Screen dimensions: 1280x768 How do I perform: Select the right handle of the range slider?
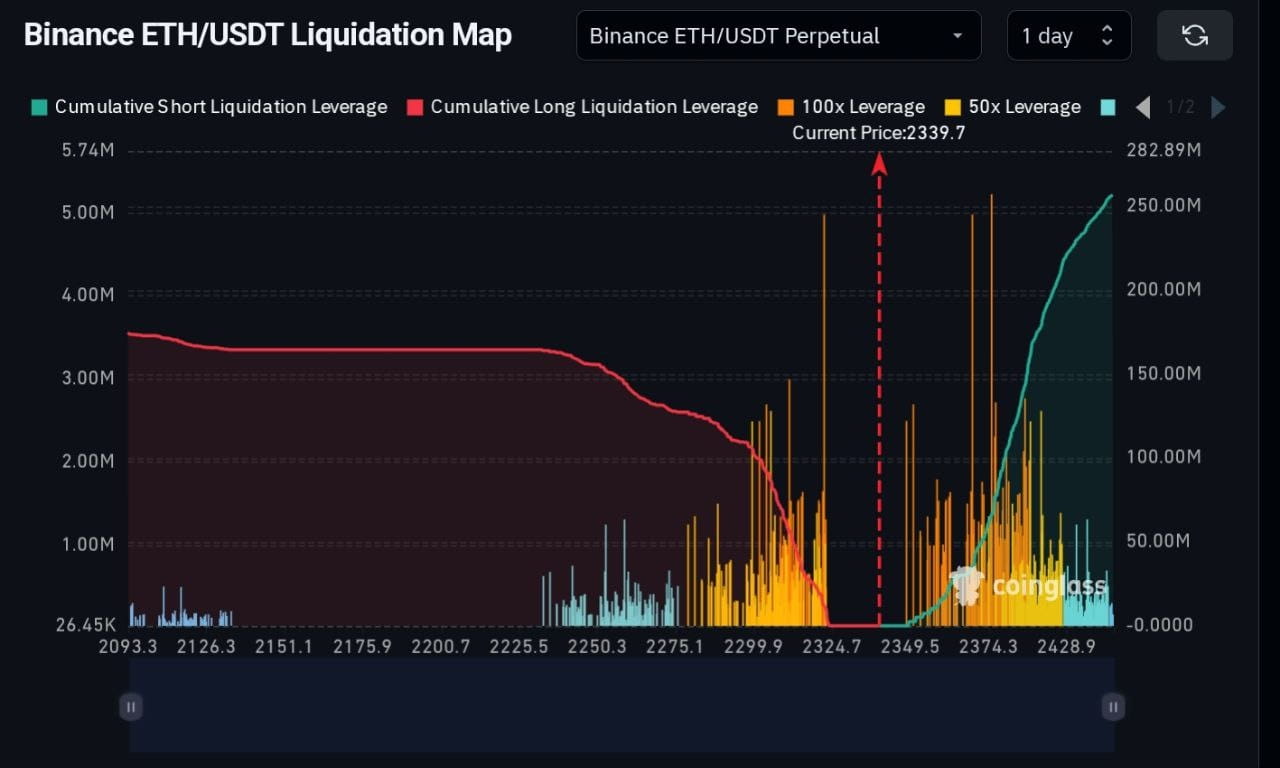coord(1113,706)
